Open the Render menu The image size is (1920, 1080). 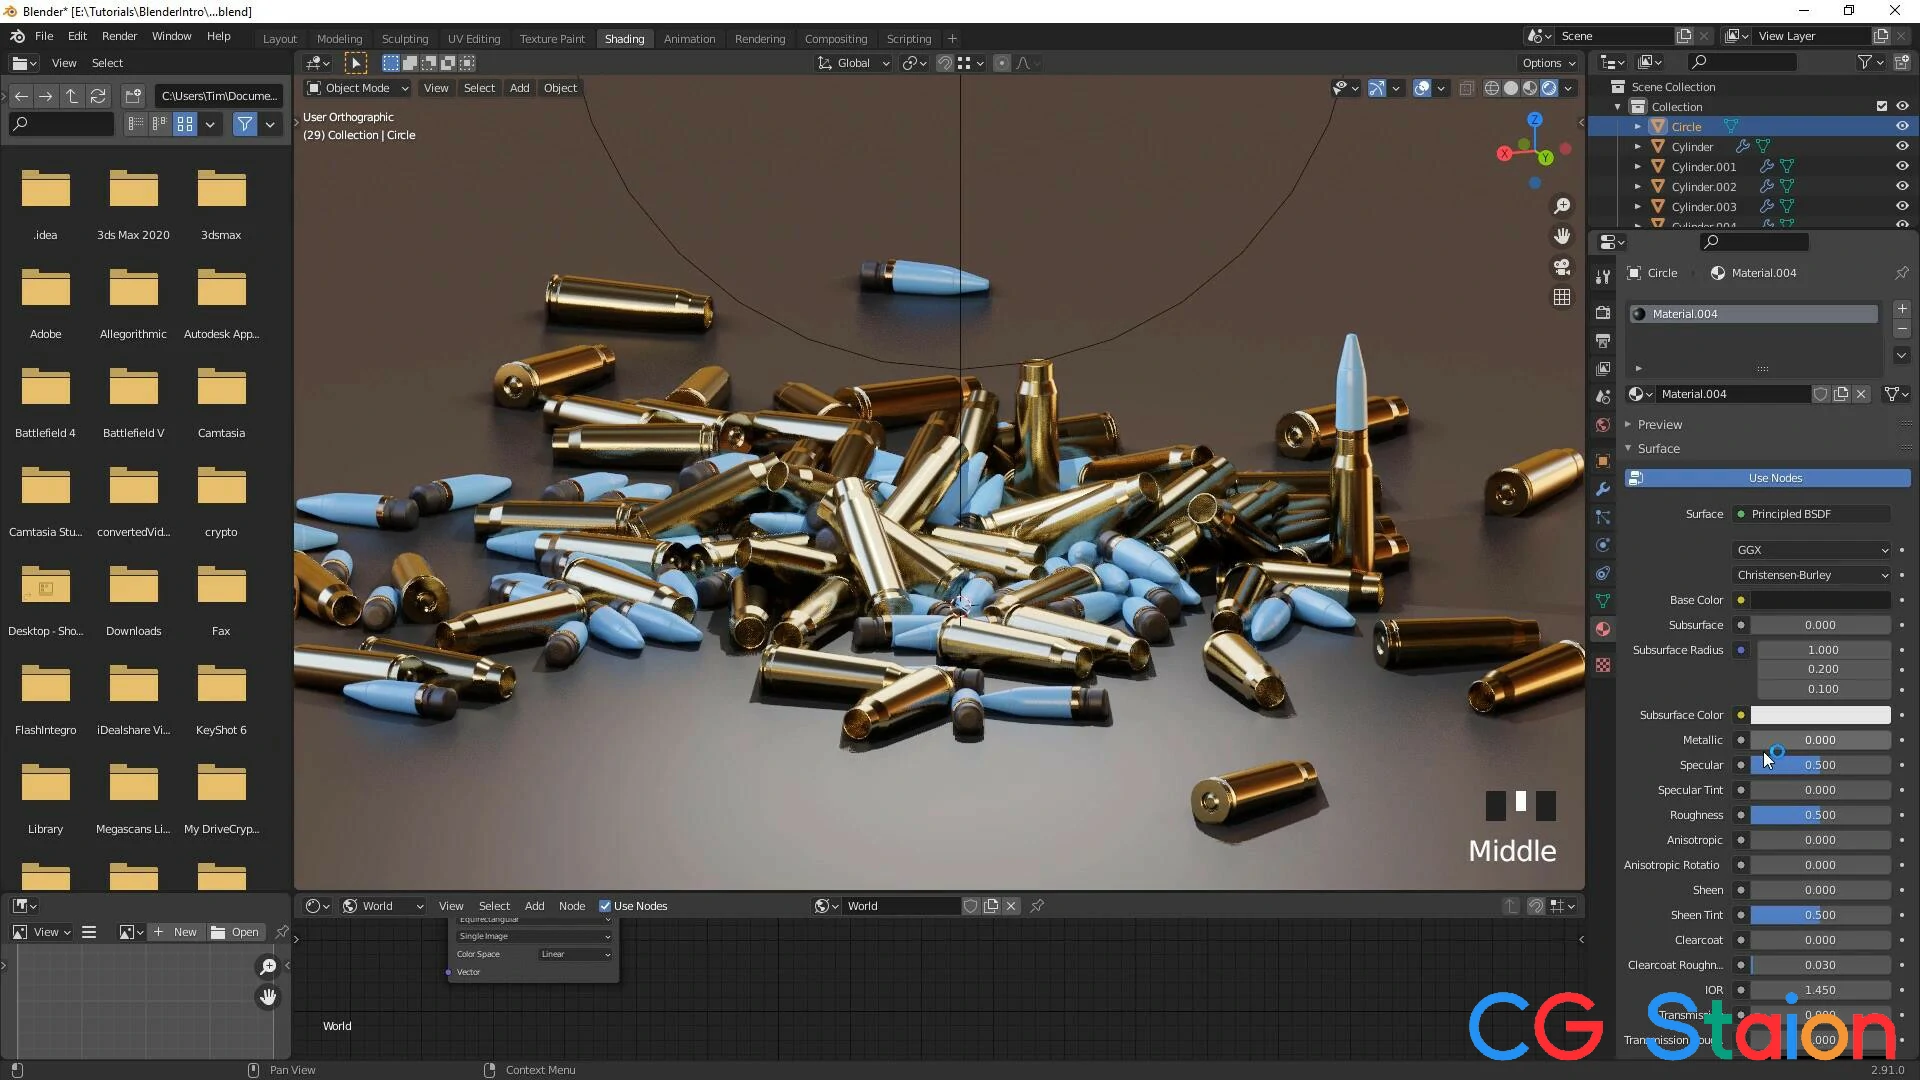point(119,36)
